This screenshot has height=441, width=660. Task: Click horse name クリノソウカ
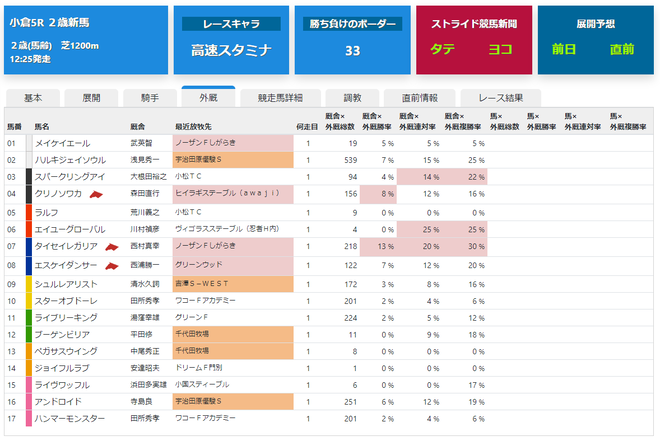pyautogui.click(x=58, y=194)
